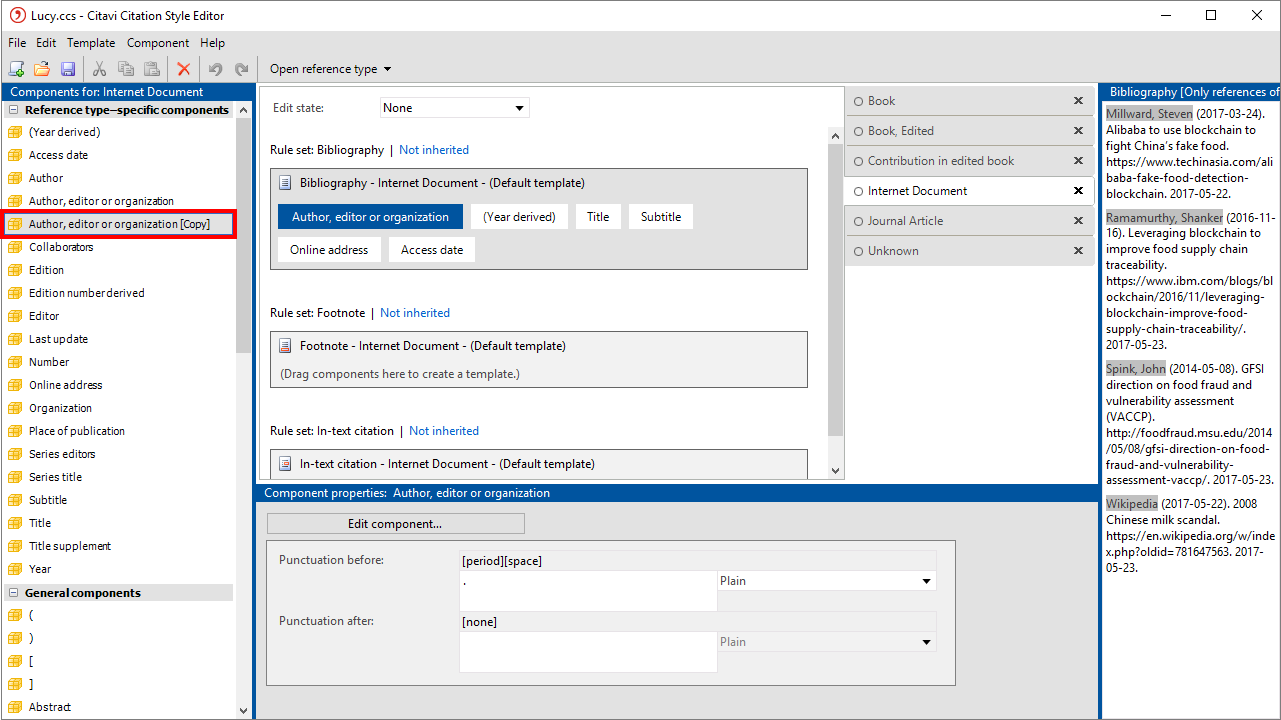The height and width of the screenshot is (720, 1281).
Task: Click the icon beside Collaborators component
Action: click(x=14, y=247)
